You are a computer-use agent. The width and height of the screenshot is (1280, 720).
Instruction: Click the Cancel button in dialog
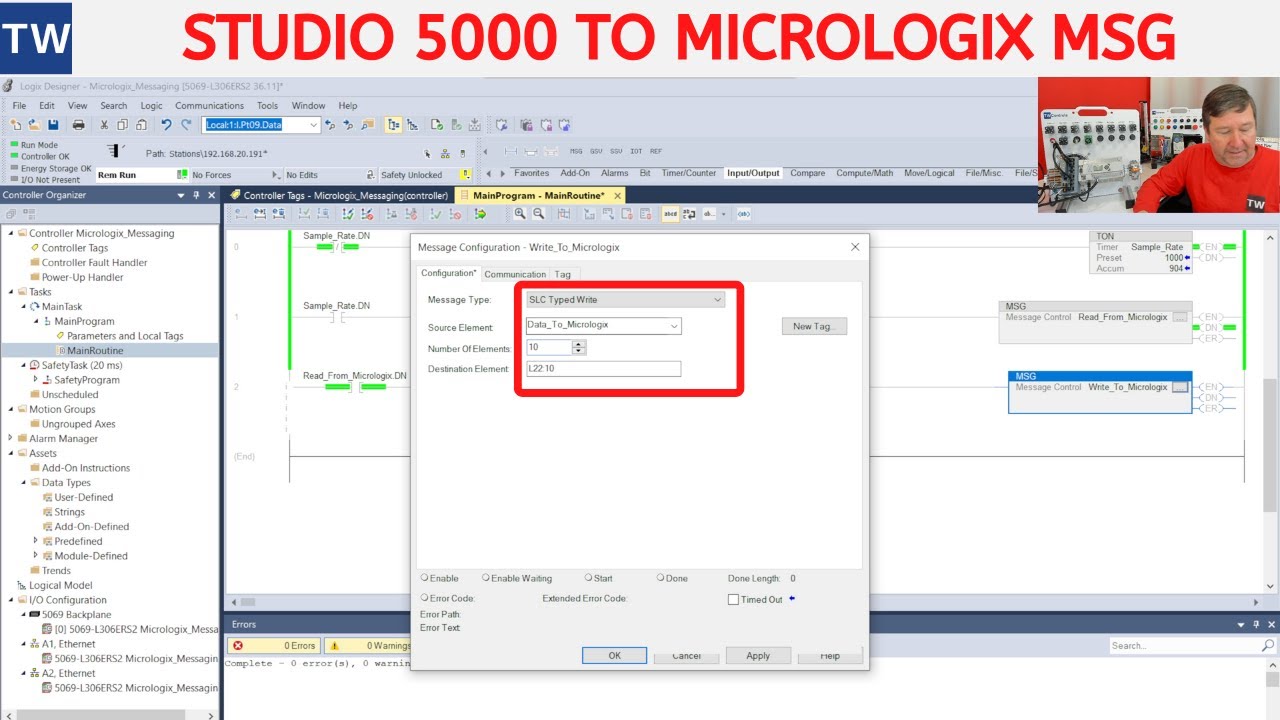686,656
